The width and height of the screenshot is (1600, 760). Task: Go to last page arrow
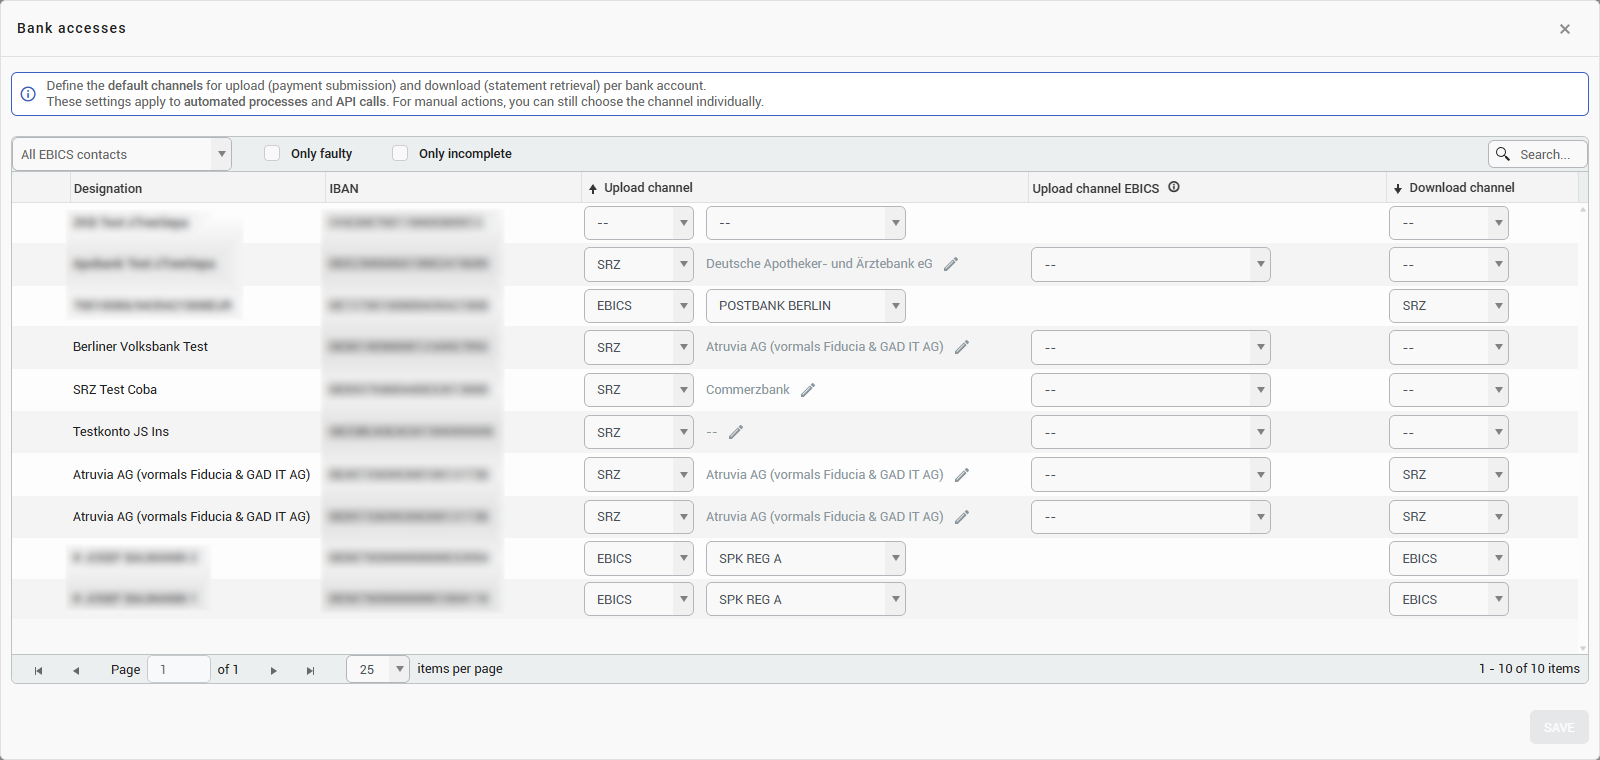[x=310, y=670]
